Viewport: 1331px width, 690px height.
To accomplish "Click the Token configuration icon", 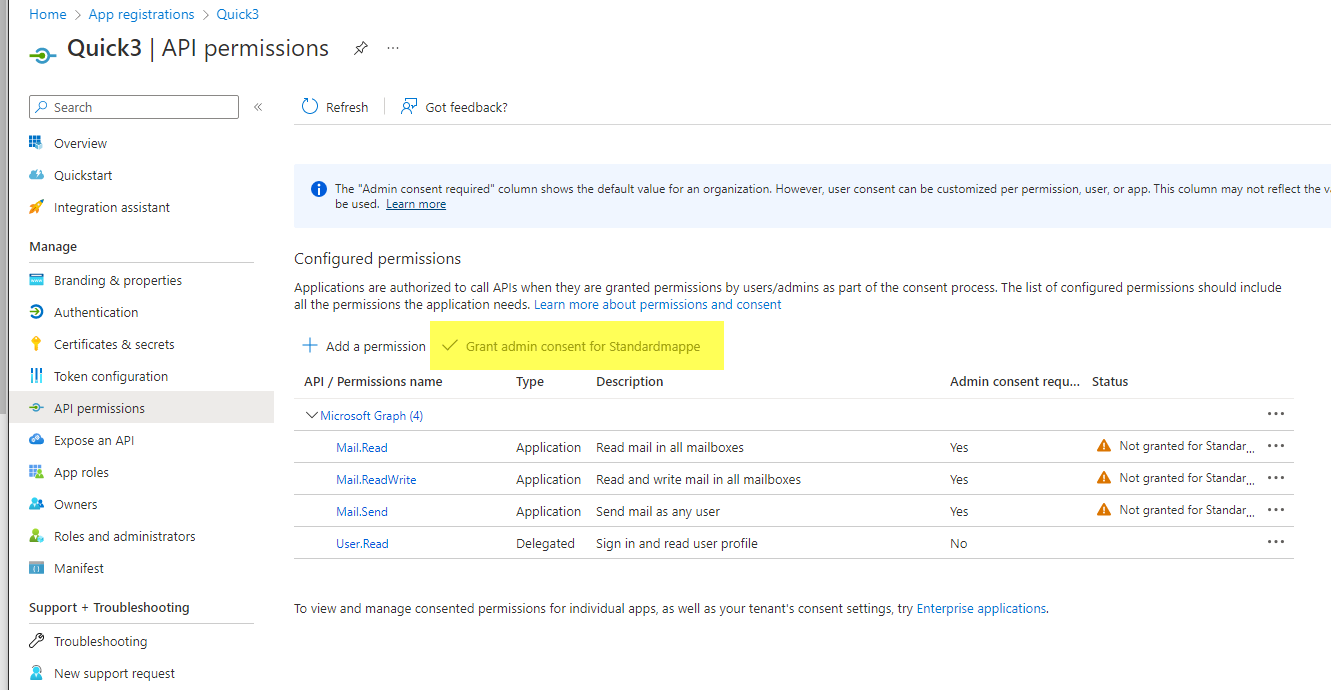I will [x=36, y=376].
